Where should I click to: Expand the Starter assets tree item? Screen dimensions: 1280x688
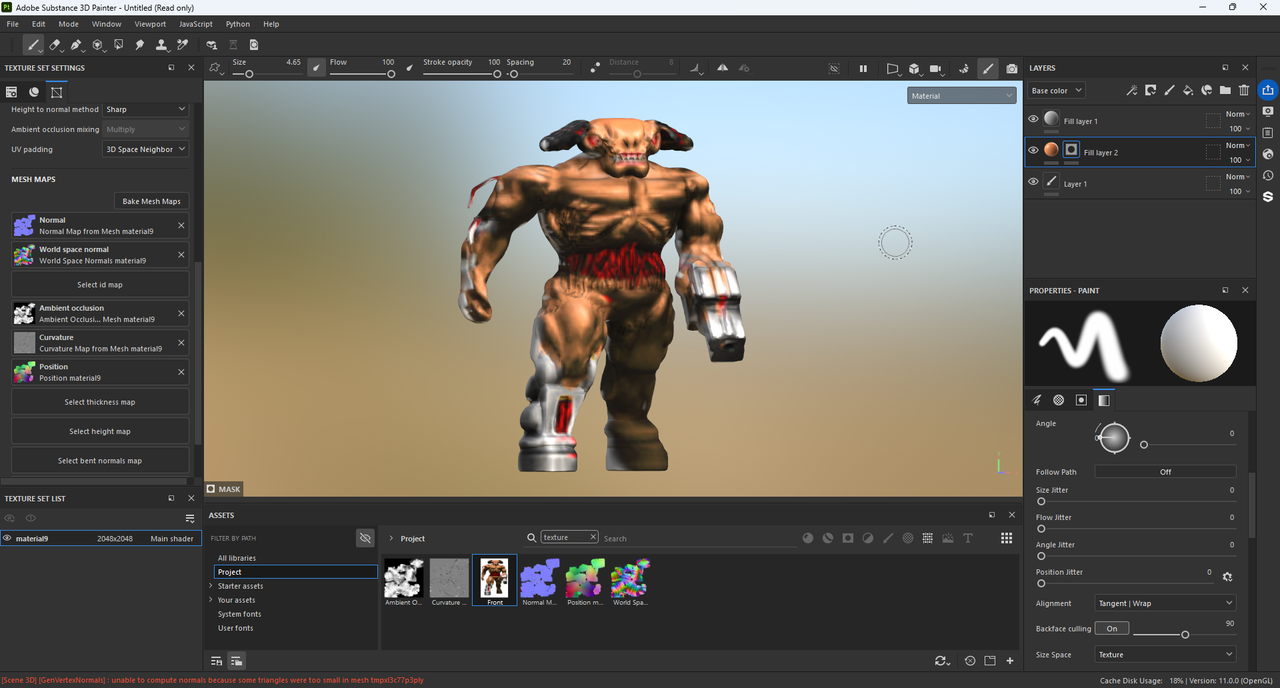[x=211, y=586]
